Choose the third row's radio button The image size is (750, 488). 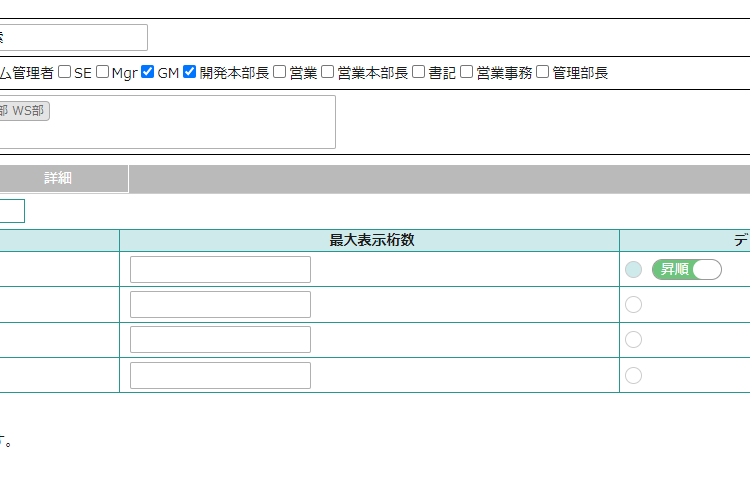click(634, 340)
